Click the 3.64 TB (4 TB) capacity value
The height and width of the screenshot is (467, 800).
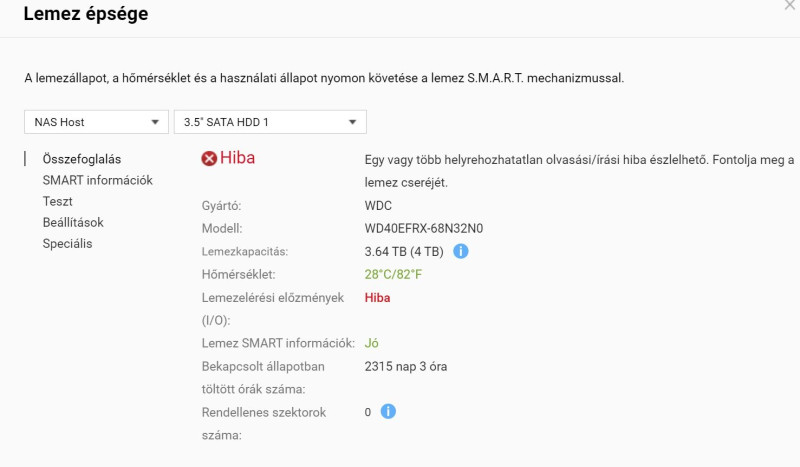[x=404, y=252]
